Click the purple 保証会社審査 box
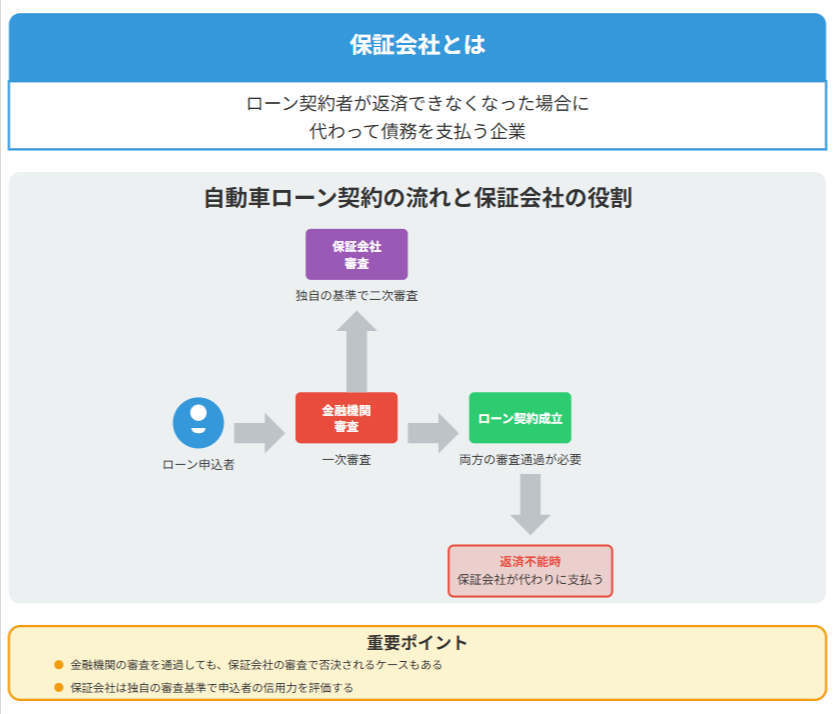This screenshot has width=835, height=714. (356, 255)
